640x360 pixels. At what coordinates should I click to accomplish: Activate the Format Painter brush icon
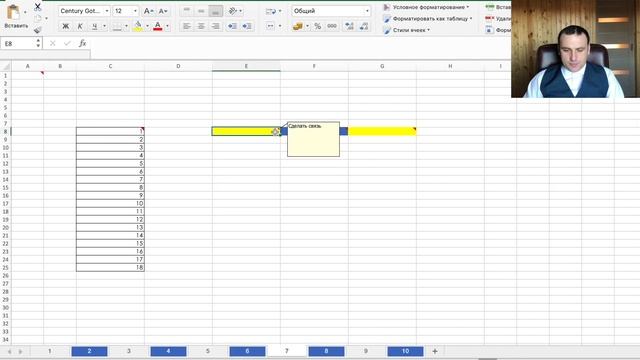click(x=38, y=29)
